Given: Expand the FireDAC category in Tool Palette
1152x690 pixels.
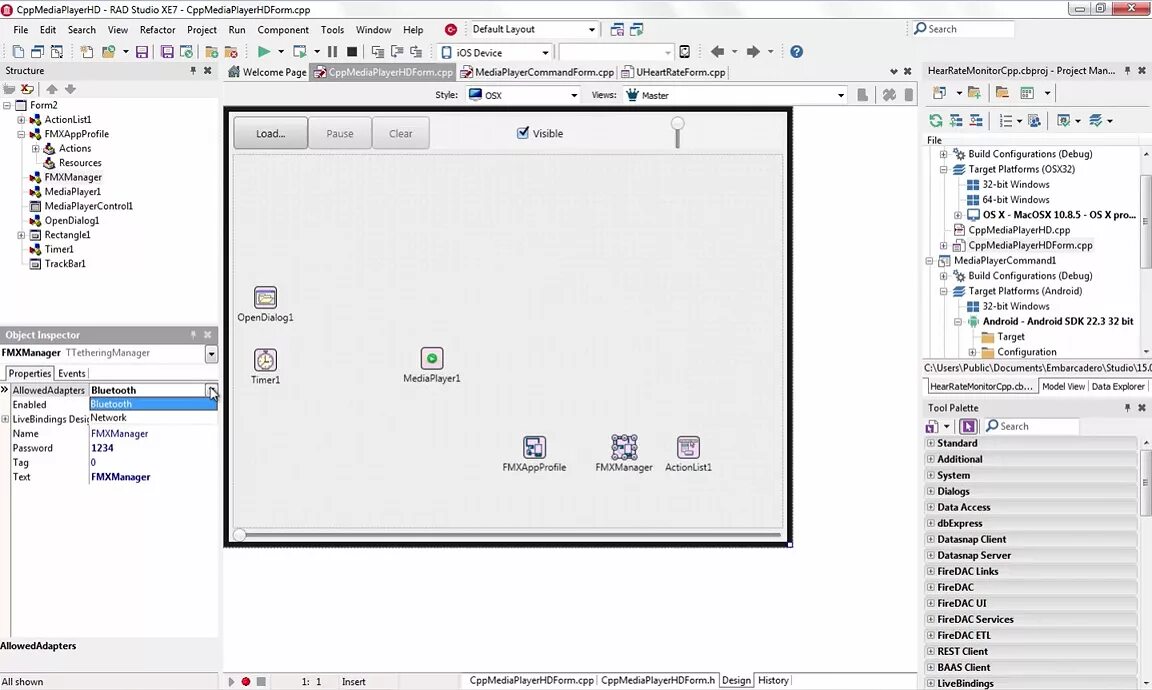Looking at the screenshot, I should pyautogui.click(x=931, y=587).
